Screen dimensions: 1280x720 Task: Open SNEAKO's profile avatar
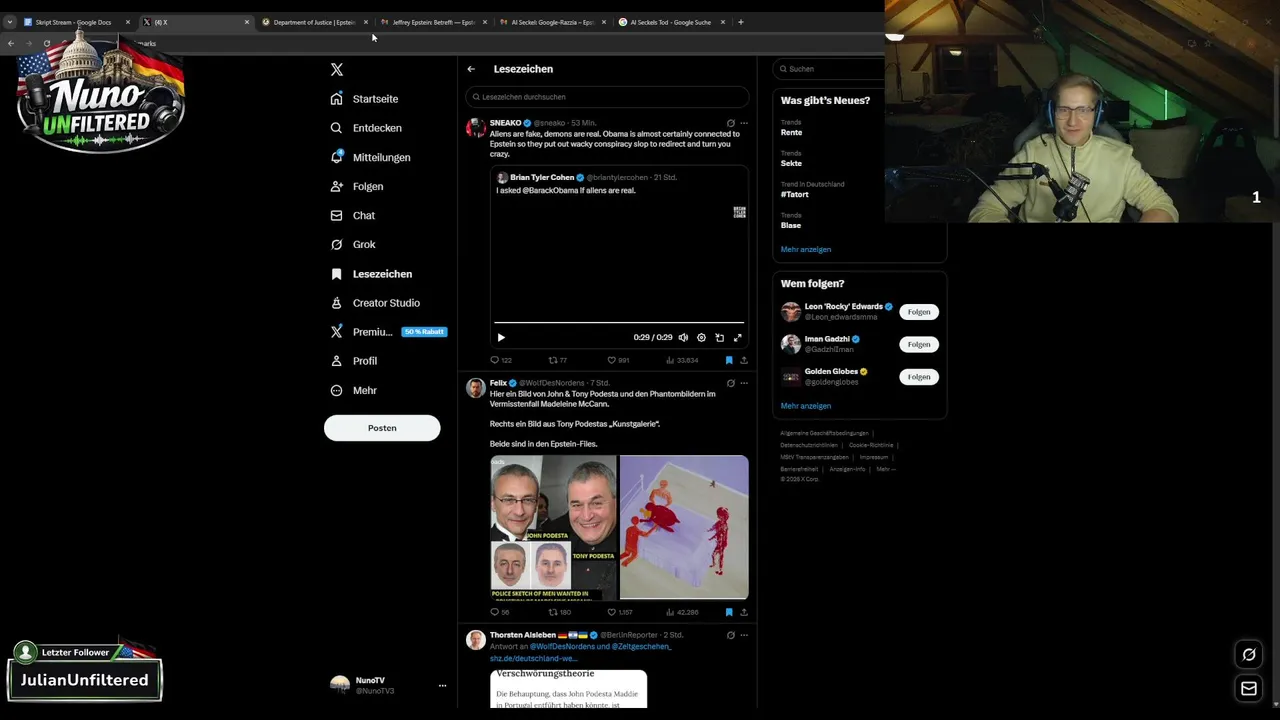click(476, 127)
